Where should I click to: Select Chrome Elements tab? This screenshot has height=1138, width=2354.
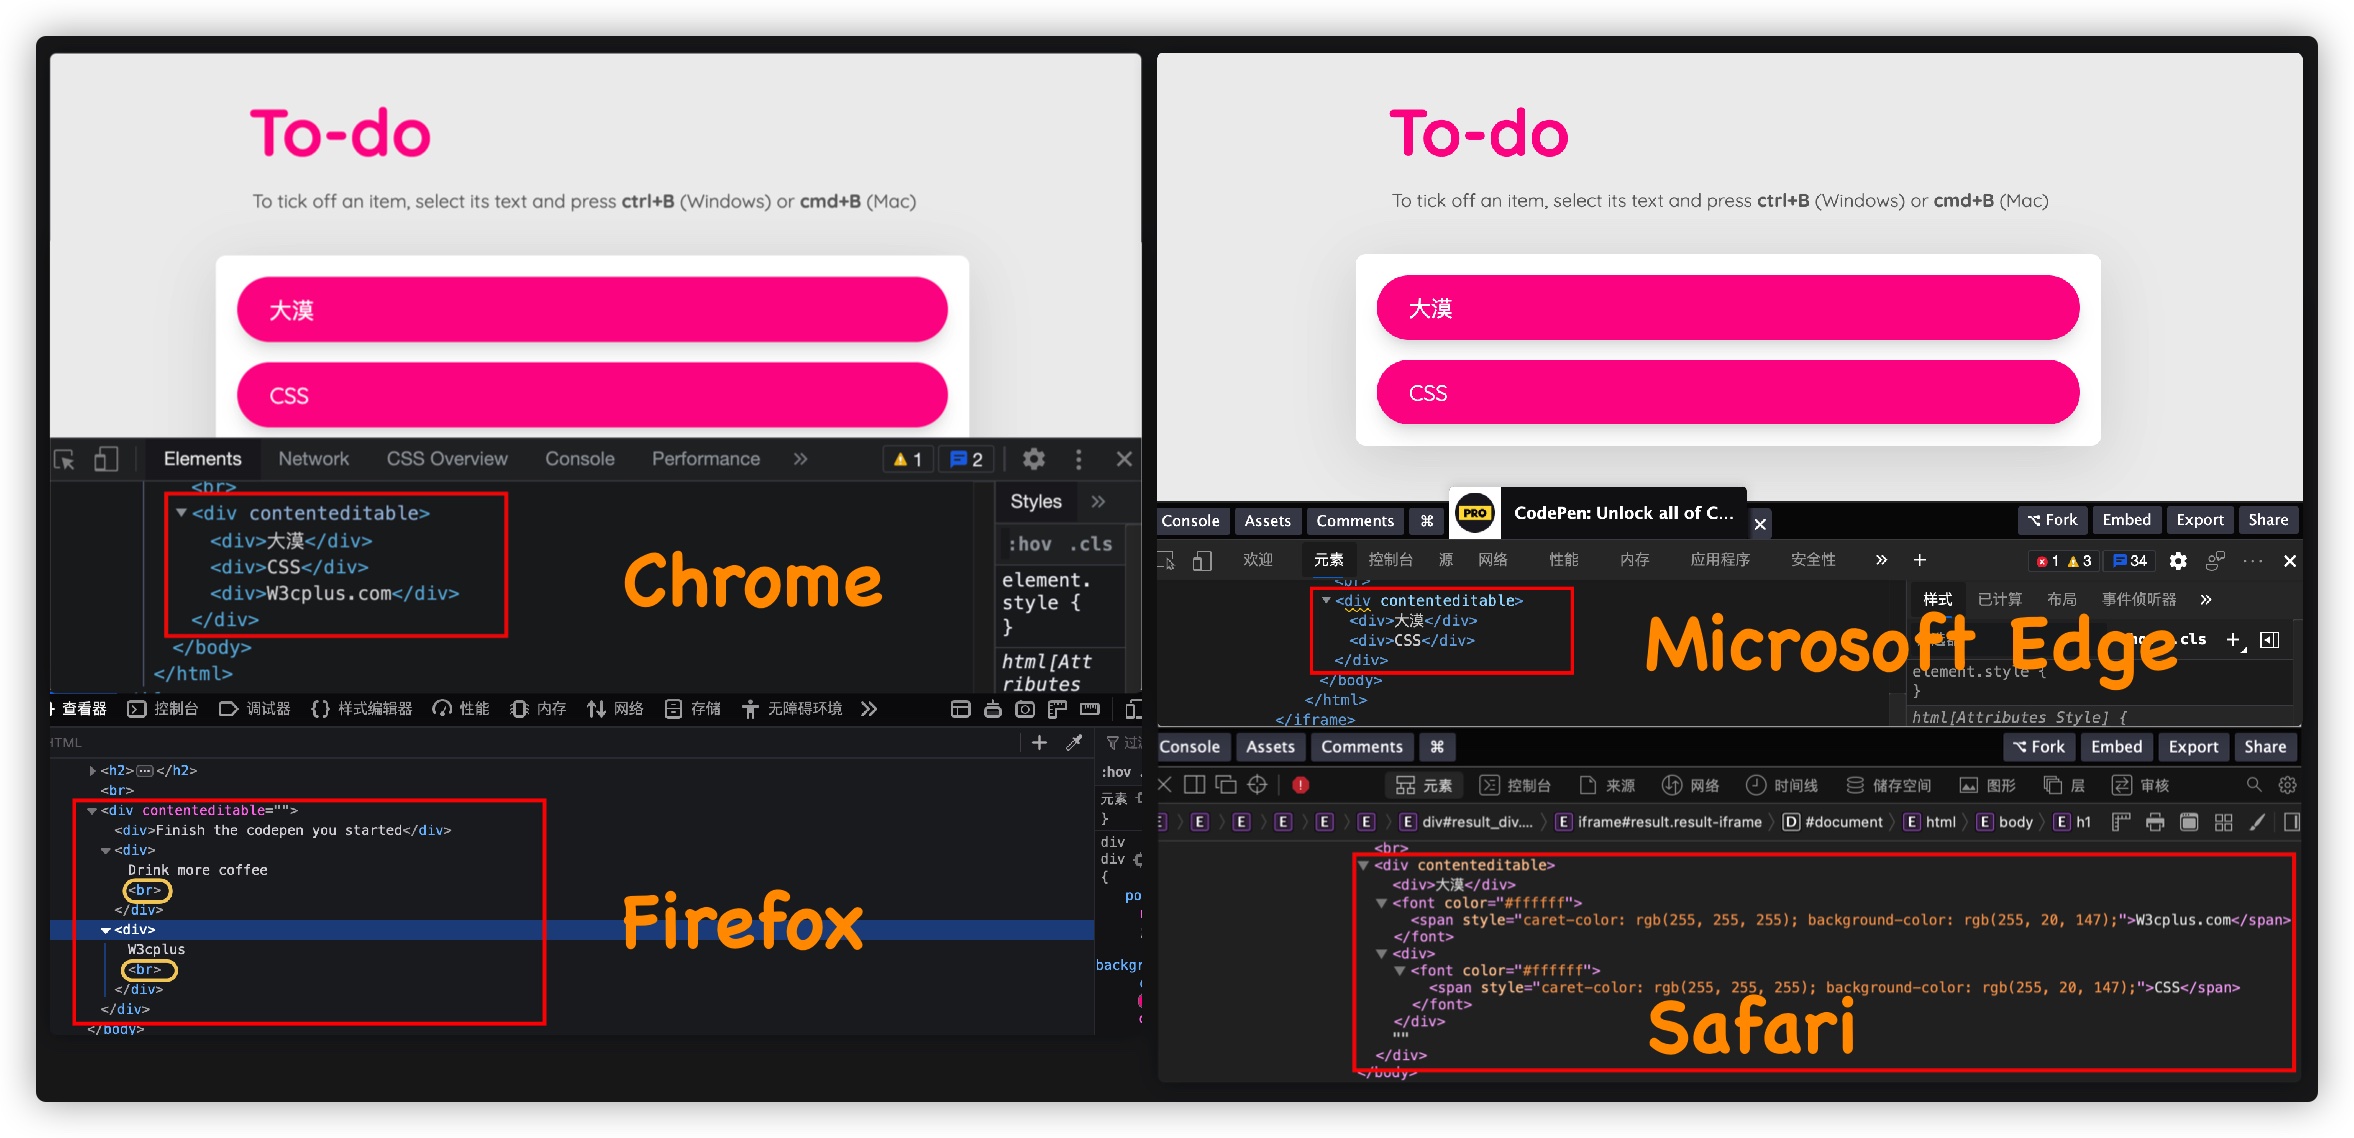click(x=203, y=459)
